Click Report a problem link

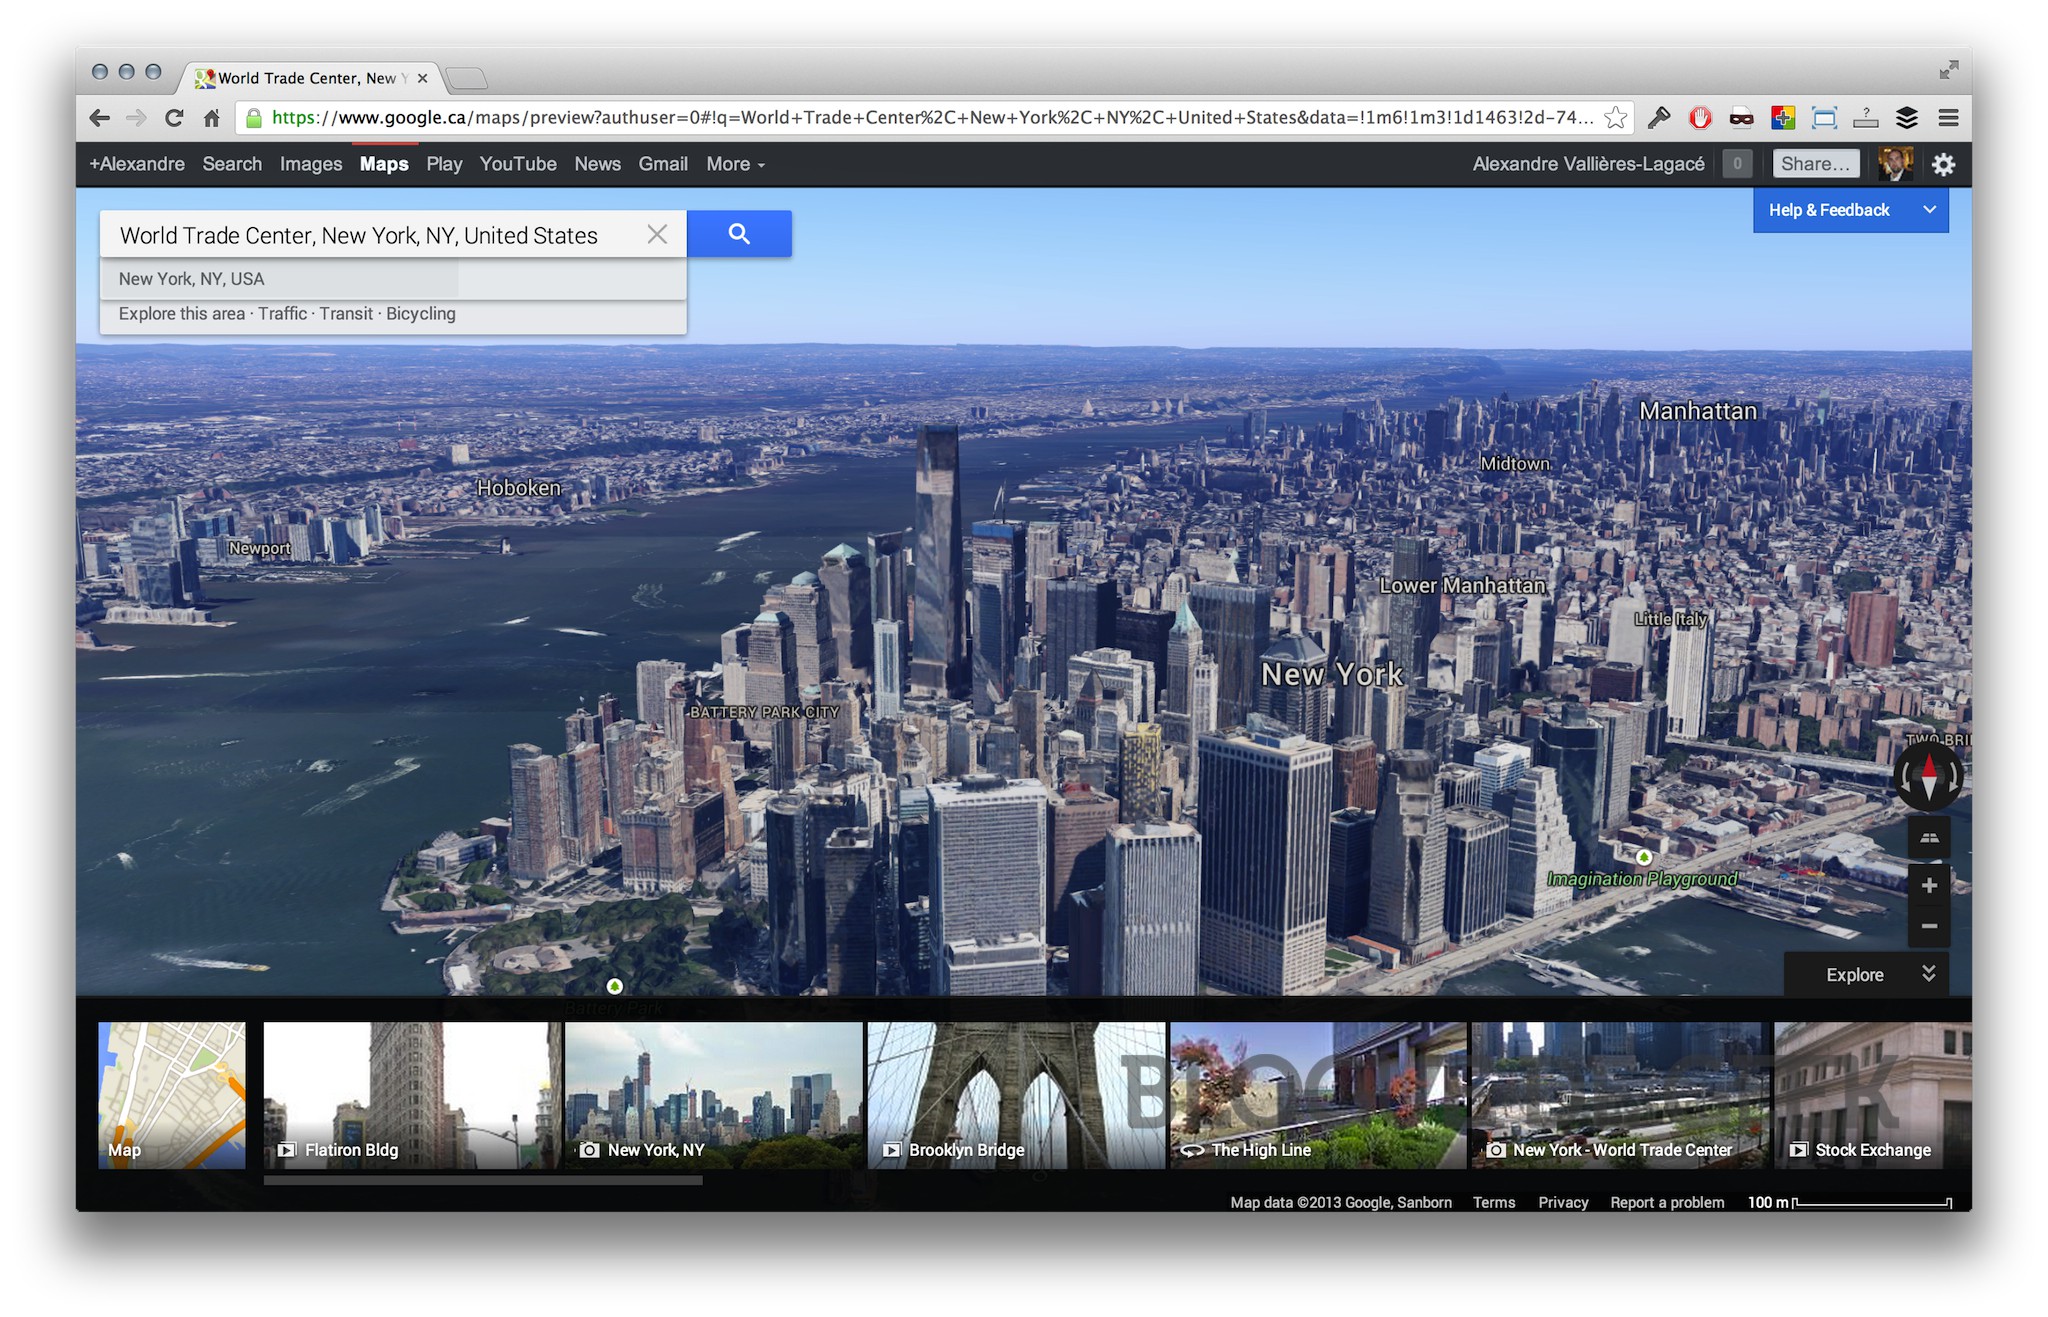(x=1667, y=1202)
